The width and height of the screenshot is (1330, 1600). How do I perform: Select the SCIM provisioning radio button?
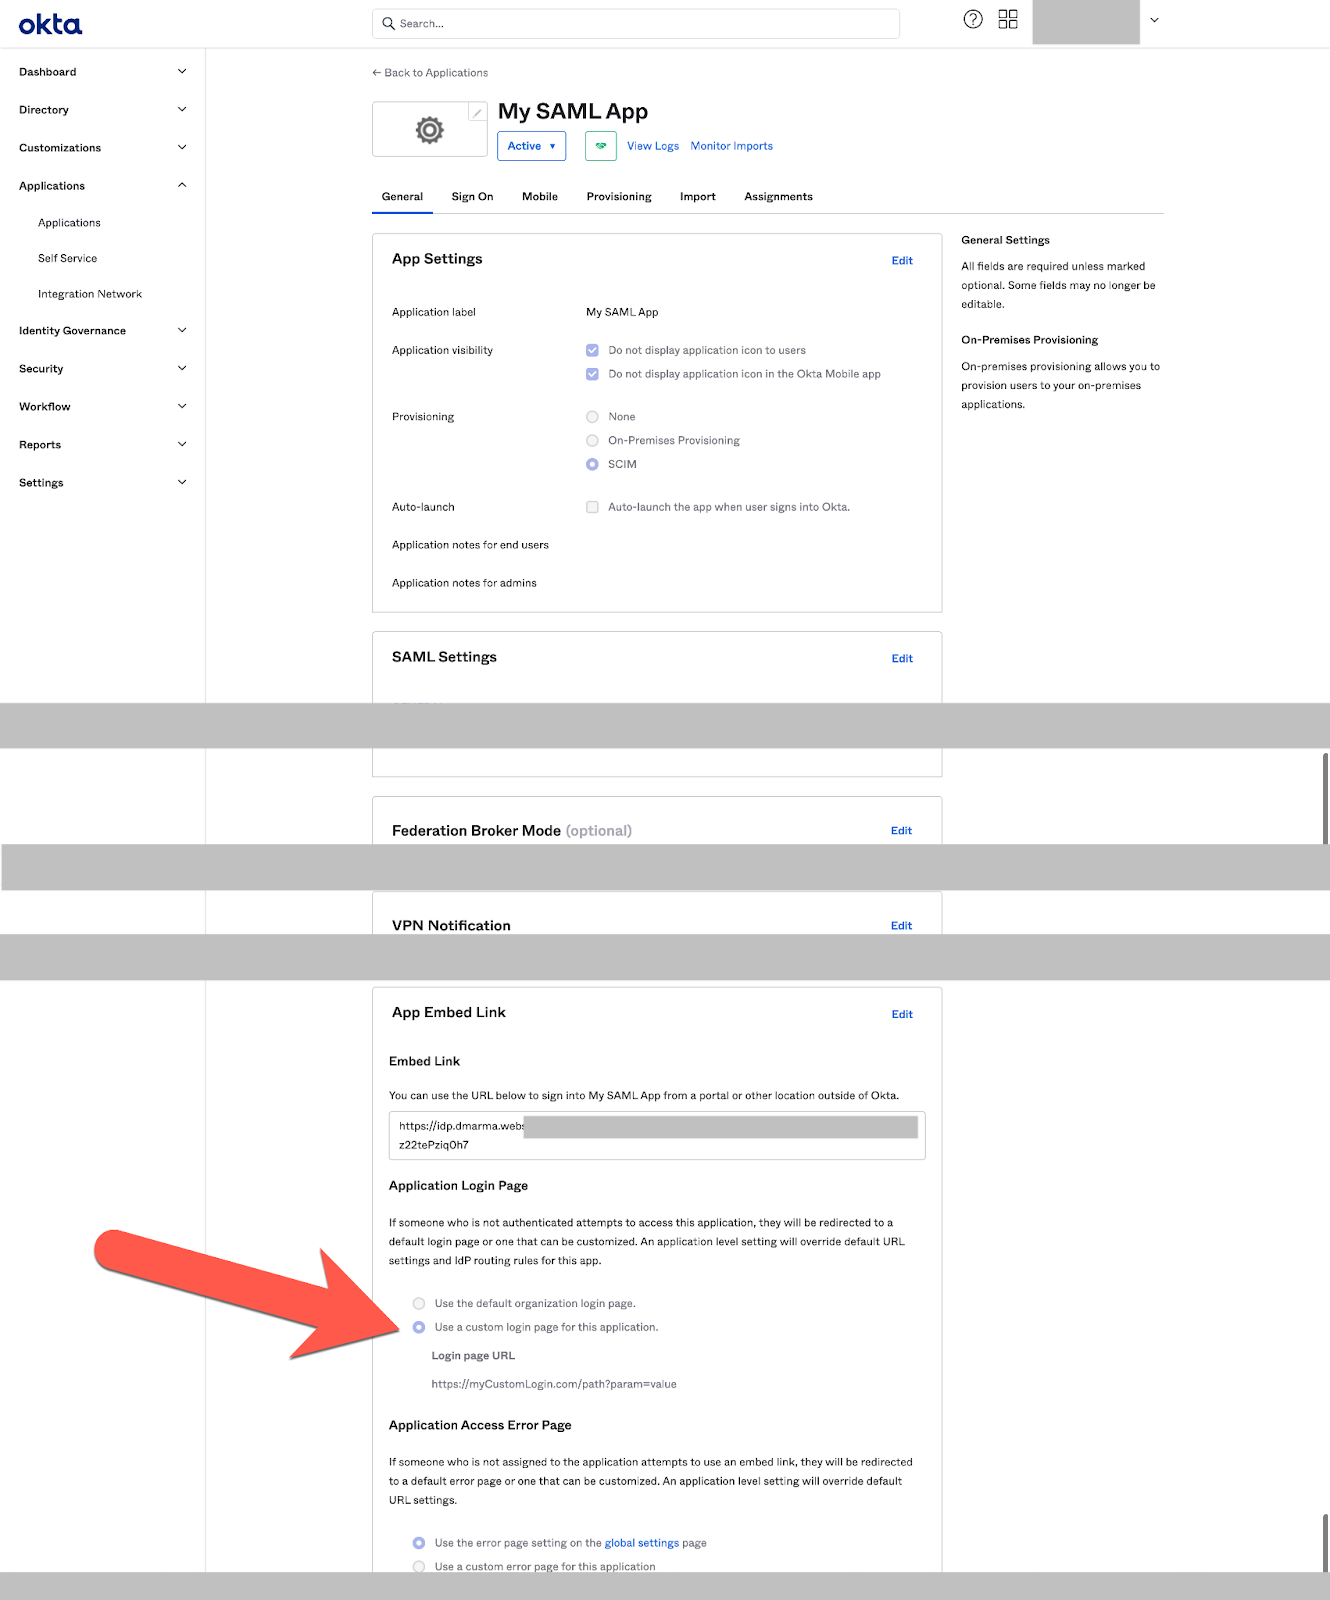[592, 464]
